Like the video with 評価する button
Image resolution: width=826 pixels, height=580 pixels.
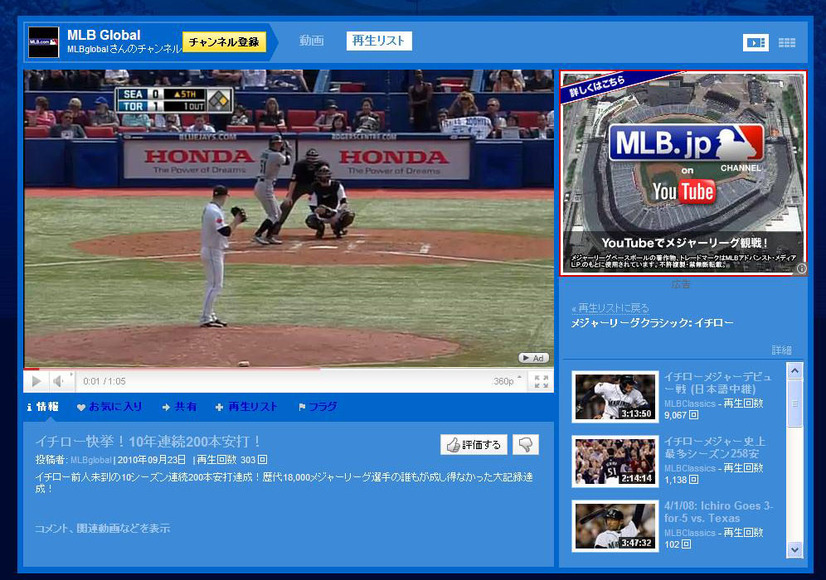(x=474, y=445)
